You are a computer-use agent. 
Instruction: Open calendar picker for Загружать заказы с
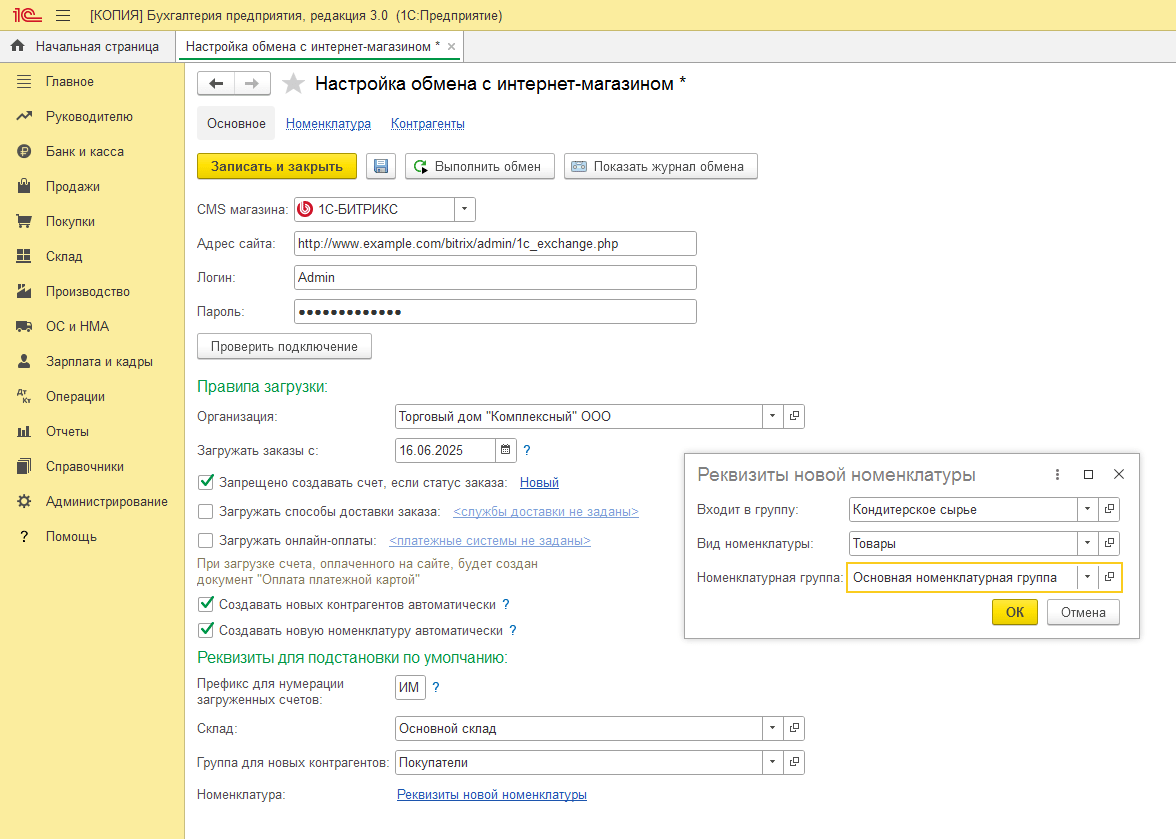point(506,450)
